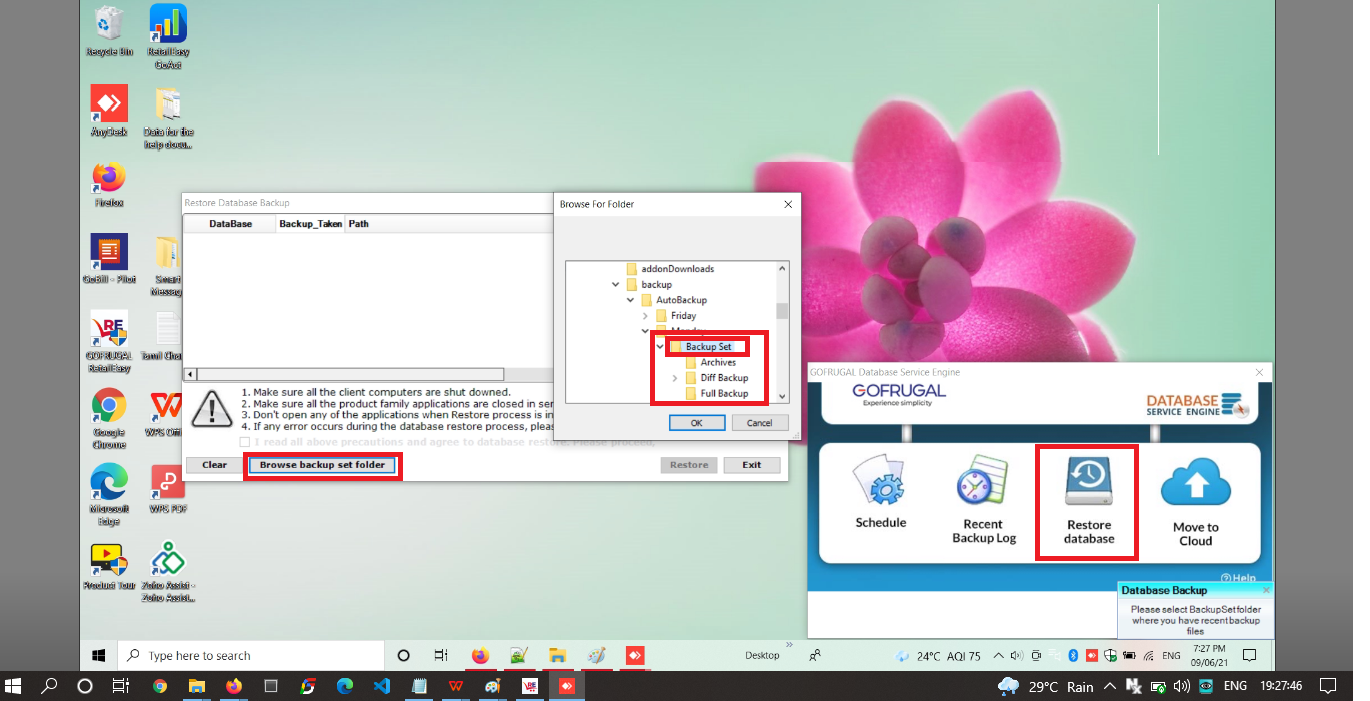The image size is (1370, 701).
Task: Select Friday folder in tree
Action: (x=683, y=316)
